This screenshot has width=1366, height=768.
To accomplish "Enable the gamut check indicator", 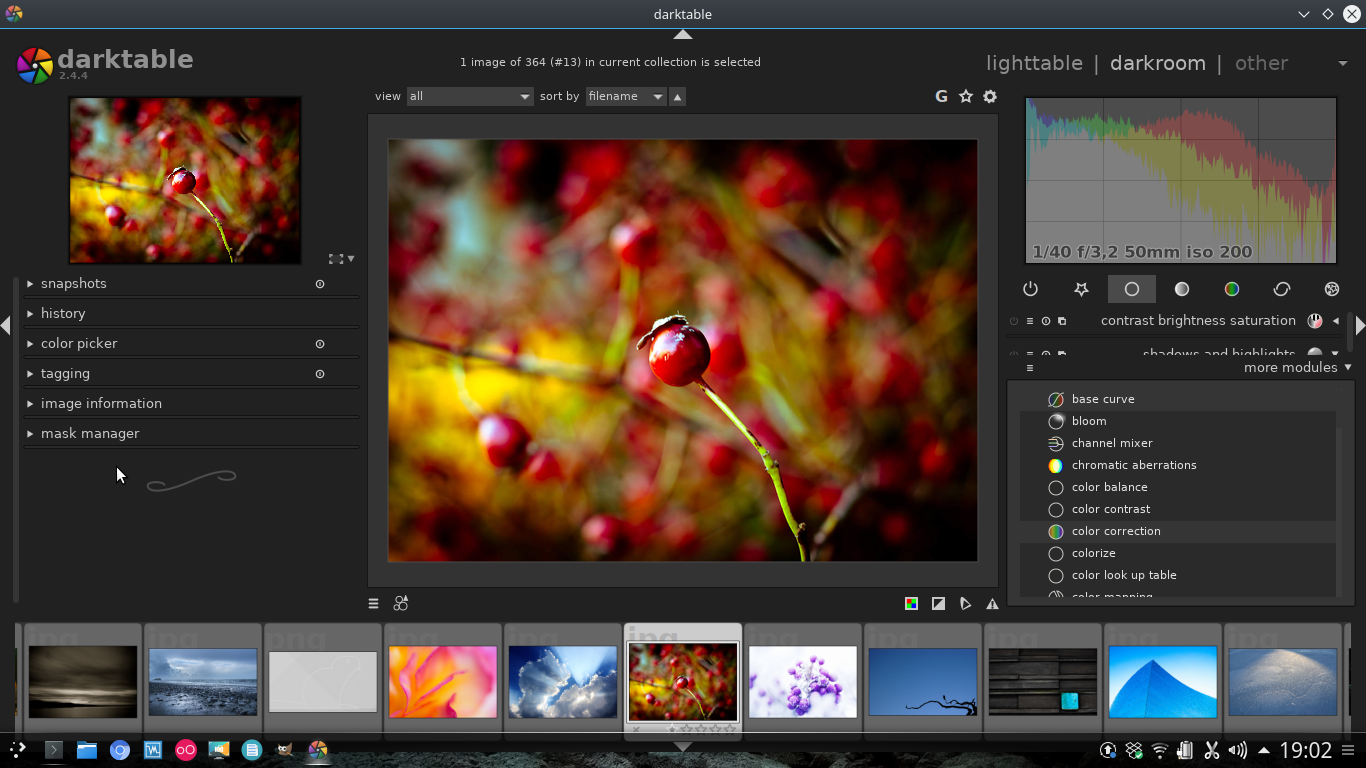I will point(991,603).
